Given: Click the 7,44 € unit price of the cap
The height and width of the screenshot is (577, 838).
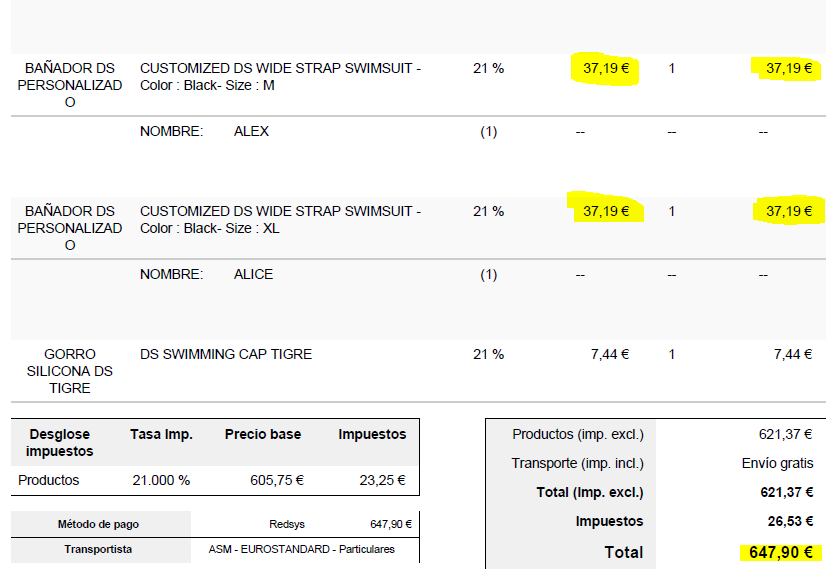Looking at the screenshot, I should pos(610,354).
